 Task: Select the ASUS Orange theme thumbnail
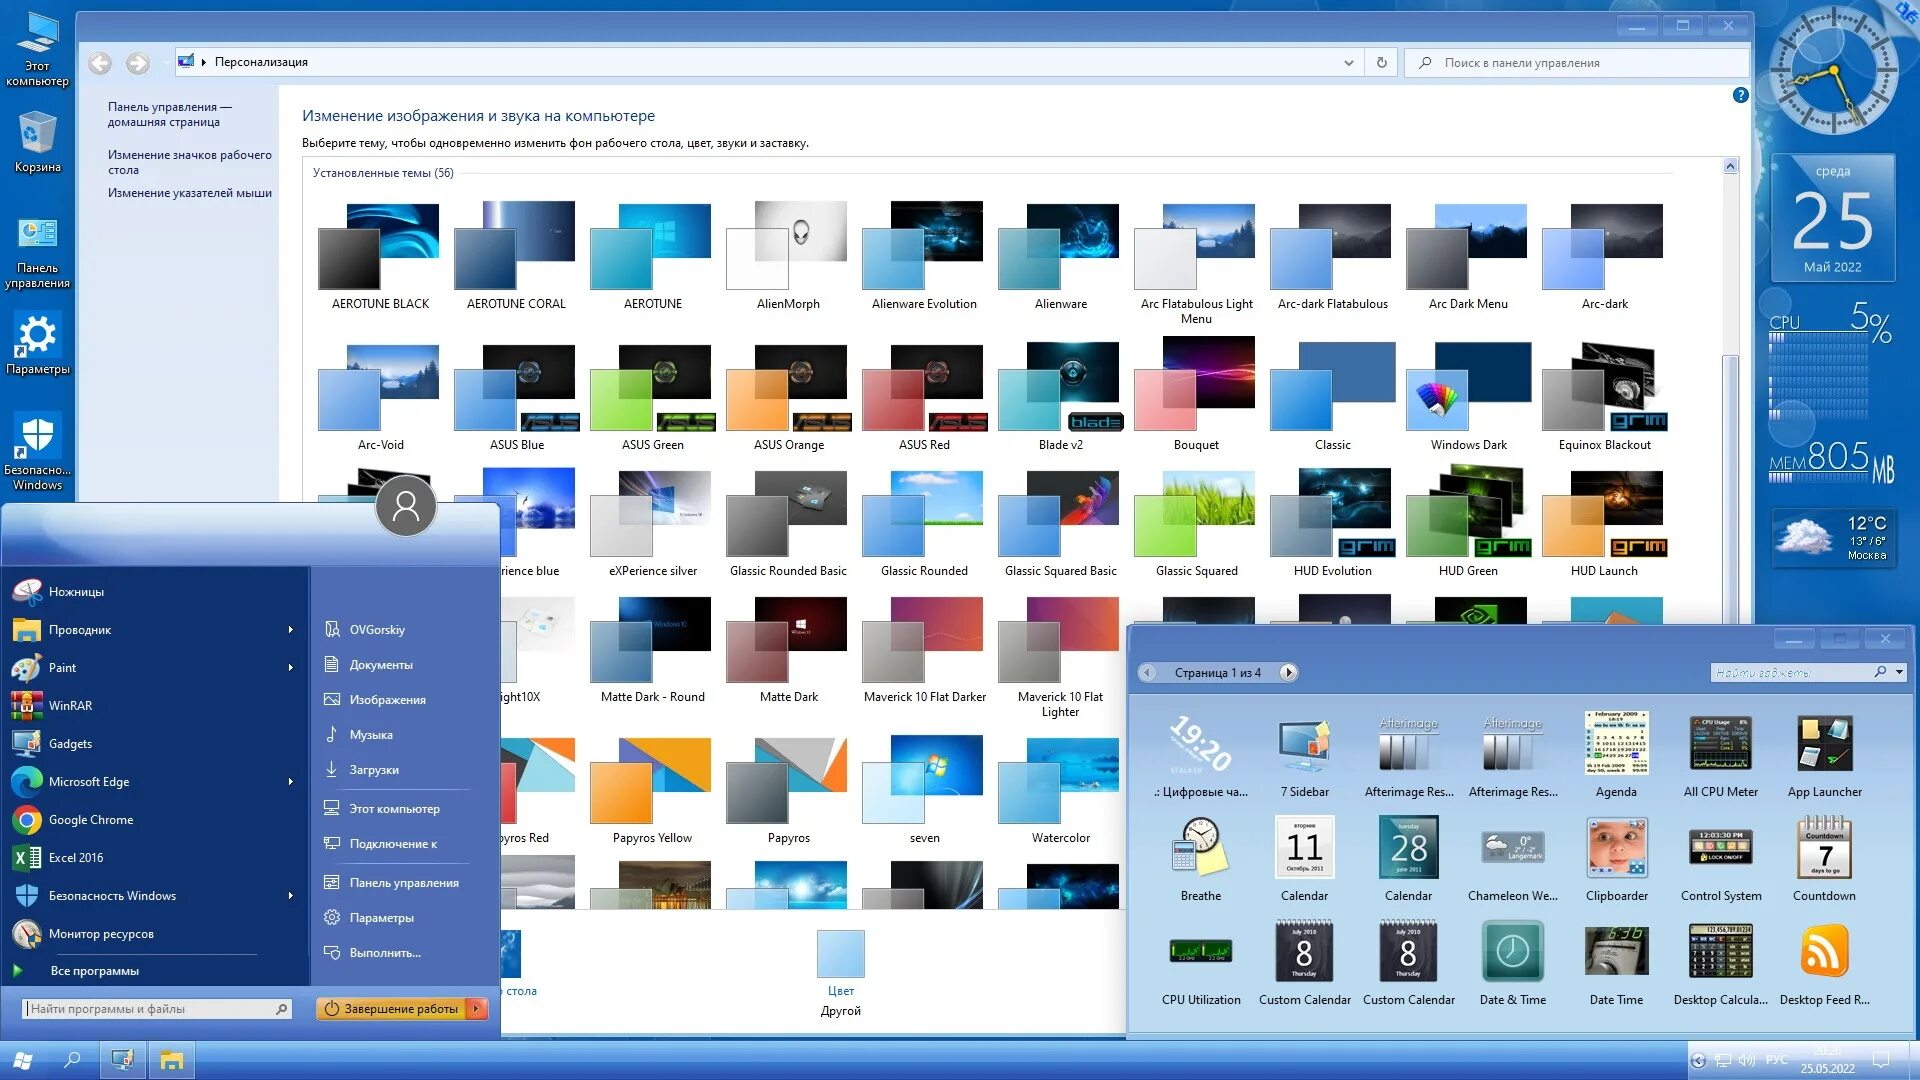789,390
